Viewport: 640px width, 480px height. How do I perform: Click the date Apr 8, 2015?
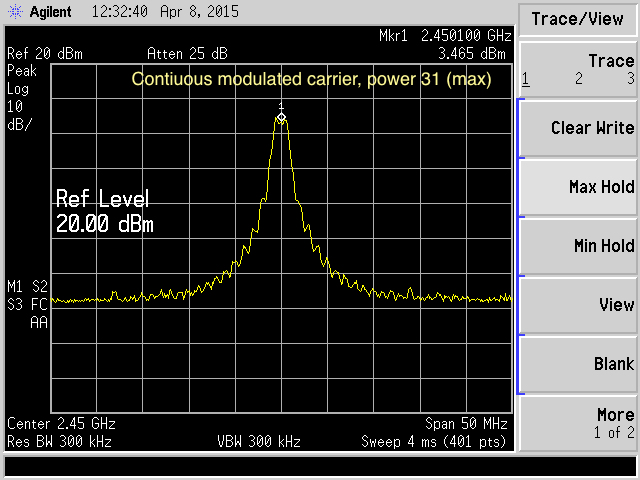[199, 12]
